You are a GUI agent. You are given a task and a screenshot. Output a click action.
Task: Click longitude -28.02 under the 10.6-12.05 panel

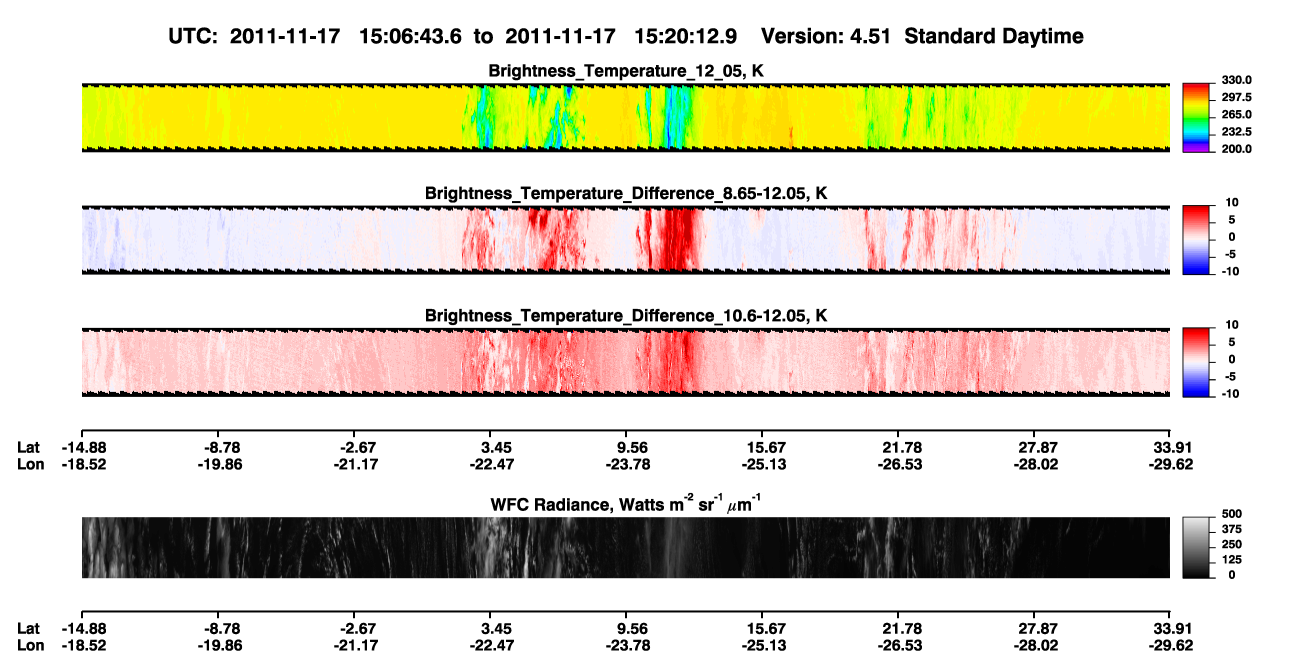pyautogui.click(x=1035, y=464)
